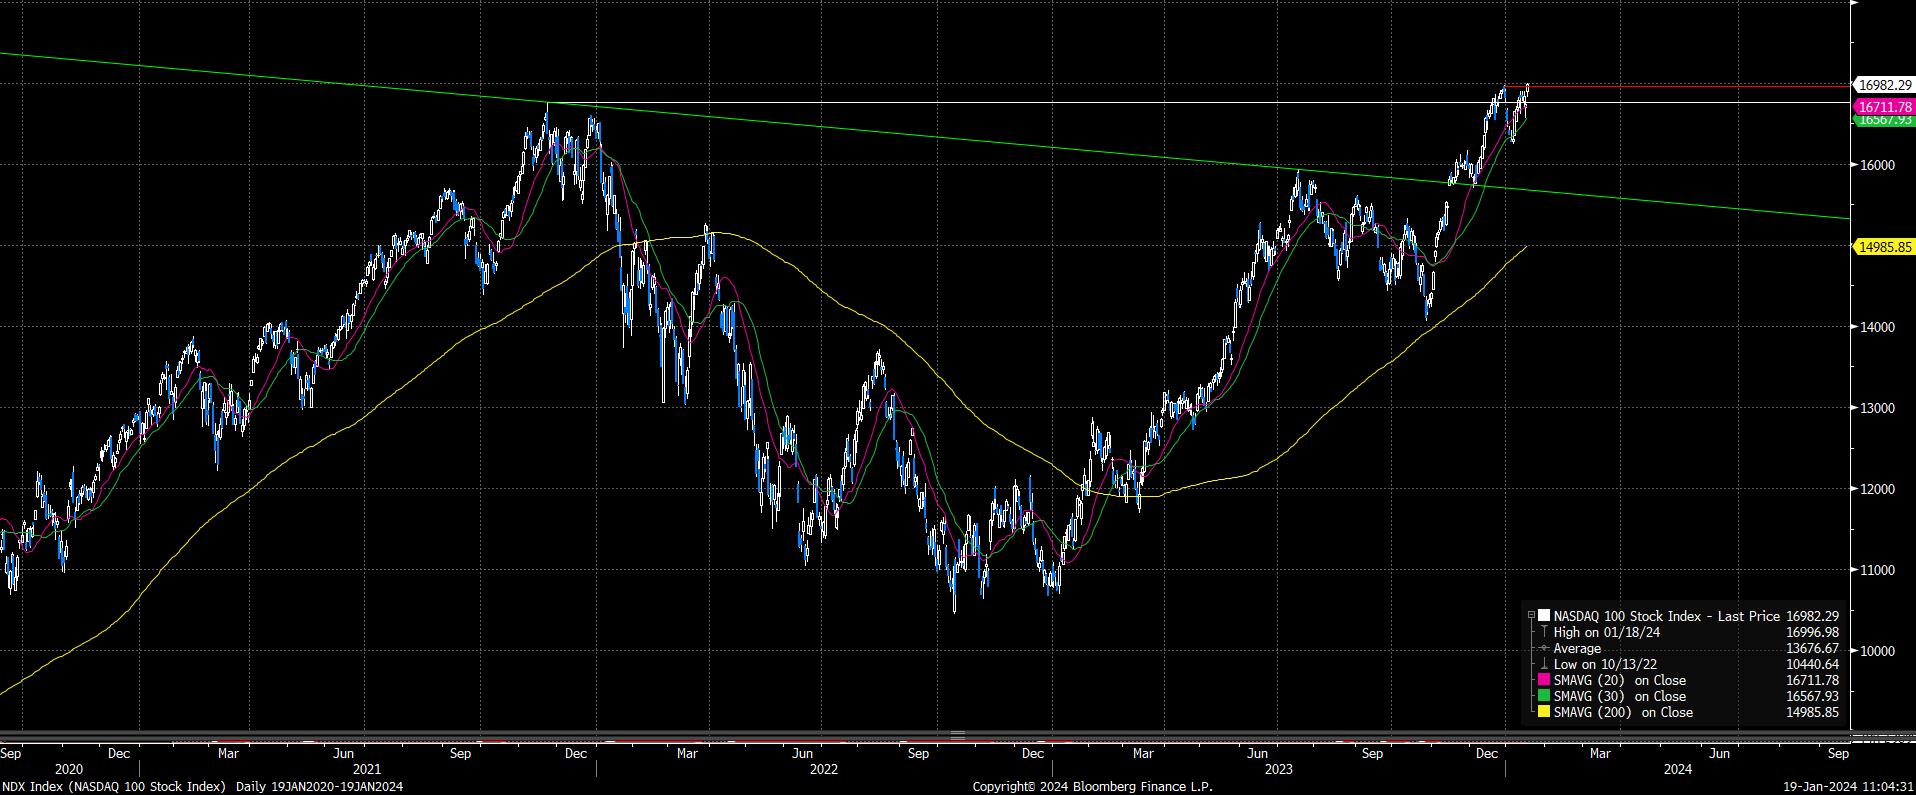Click the 'NDX Index (NASDAQ 100 Stock Index)' status text
Viewport: 1916px width, 795px height.
(113, 787)
